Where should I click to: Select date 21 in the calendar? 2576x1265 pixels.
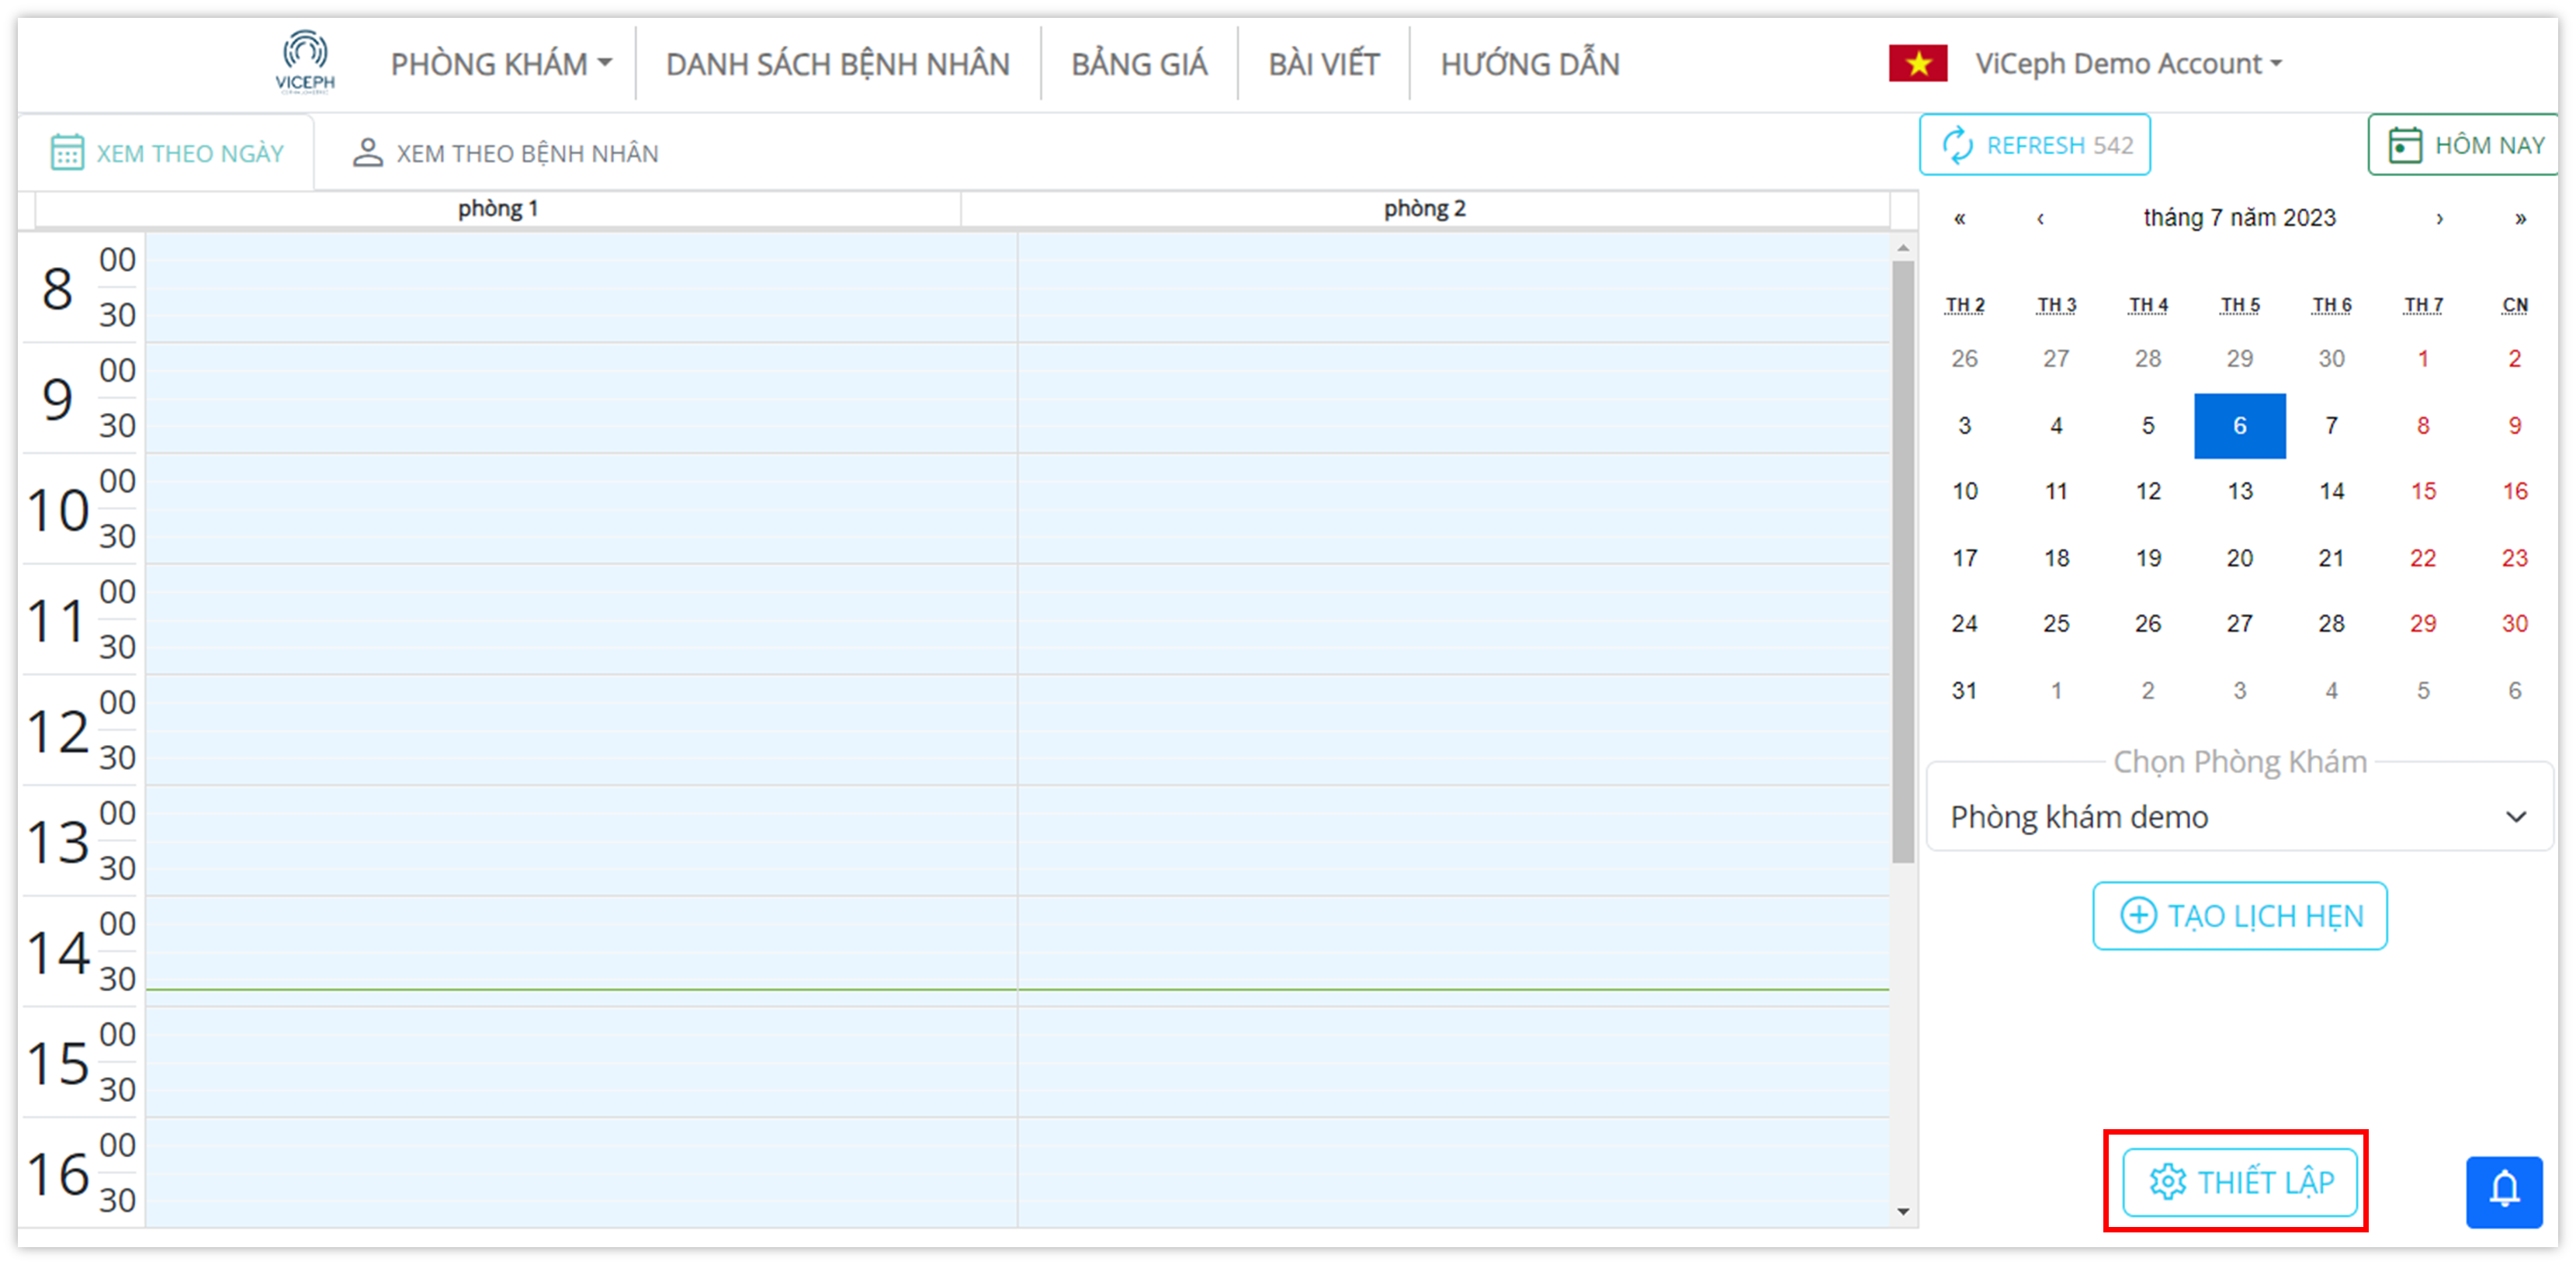click(2331, 558)
